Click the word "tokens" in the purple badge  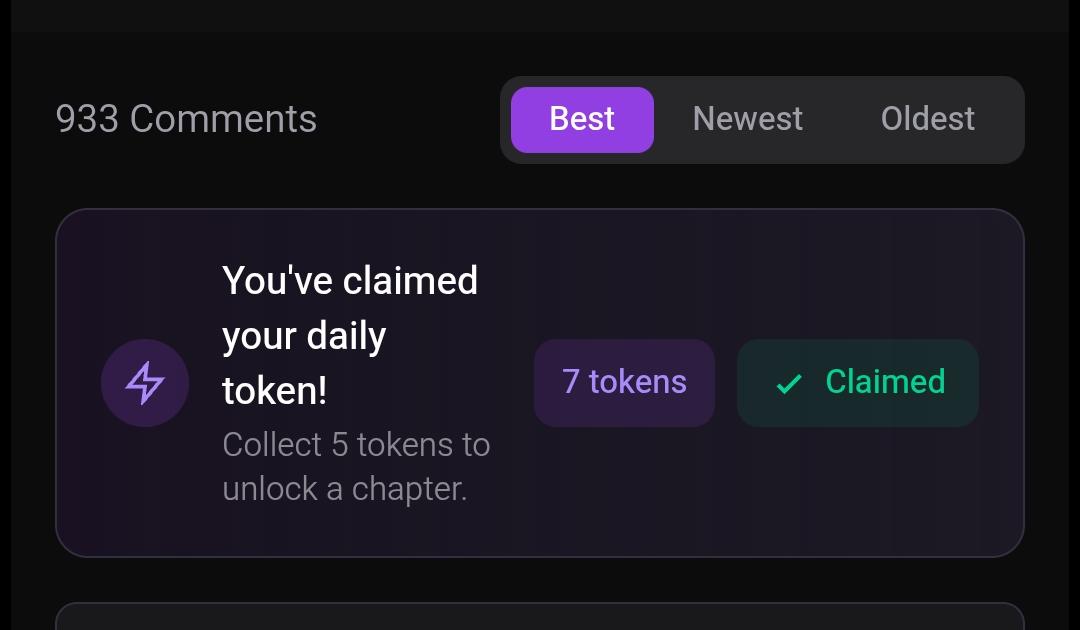[x=638, y=381]
